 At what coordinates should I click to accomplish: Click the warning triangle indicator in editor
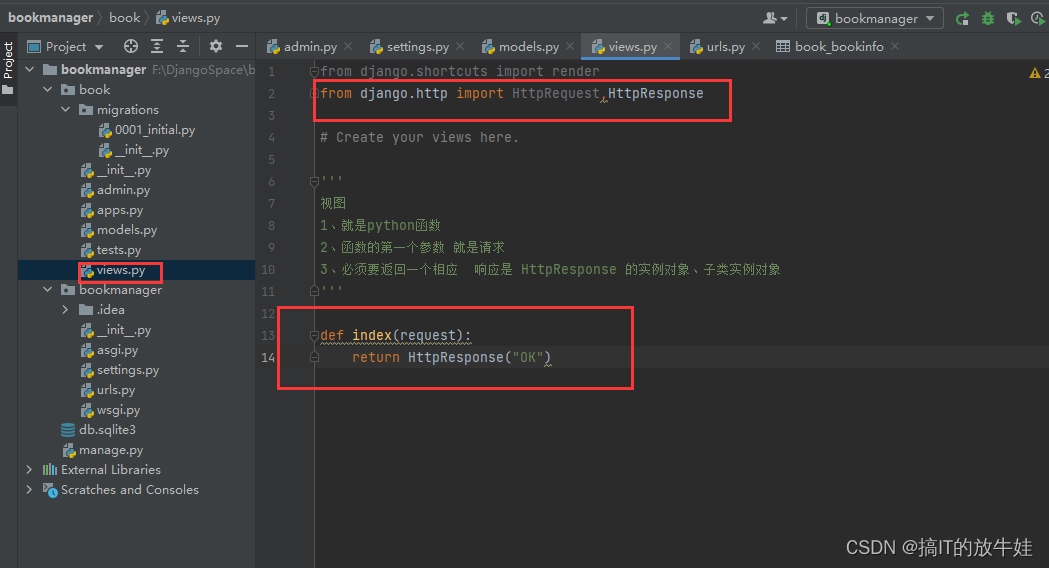(x=1034, y=73)
